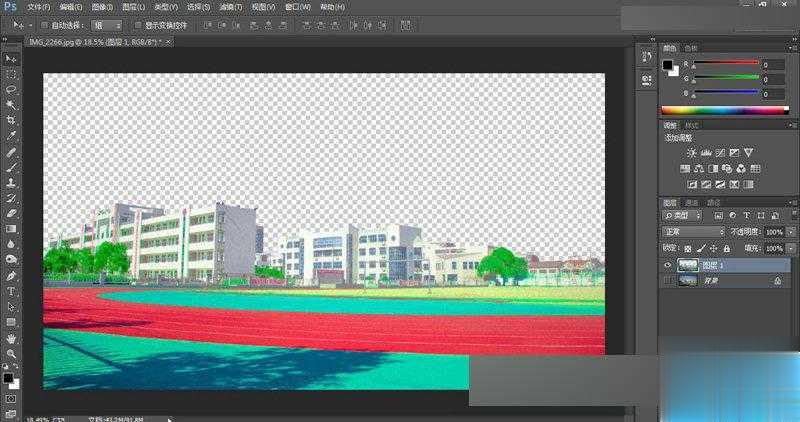Image resolution: width=800 pixels, height=422 pixels.
Task: Select the Magic Wand tool
Action: tap(11, 105)
